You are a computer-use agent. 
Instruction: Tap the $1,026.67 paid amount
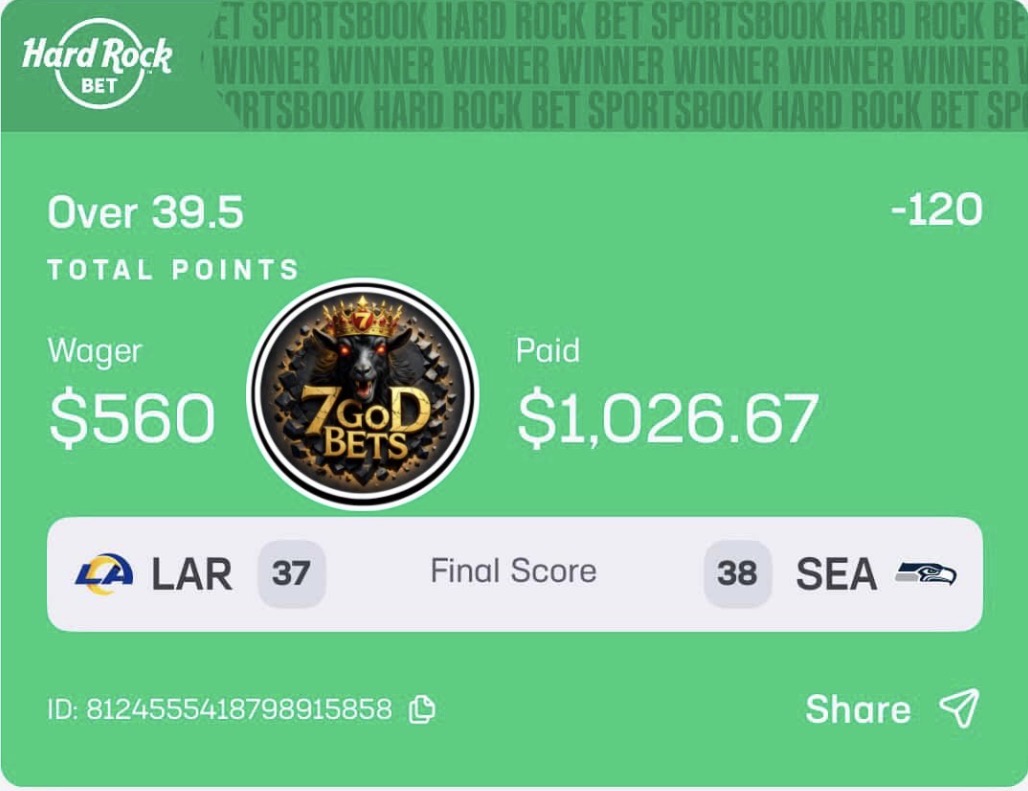(667, 418)
